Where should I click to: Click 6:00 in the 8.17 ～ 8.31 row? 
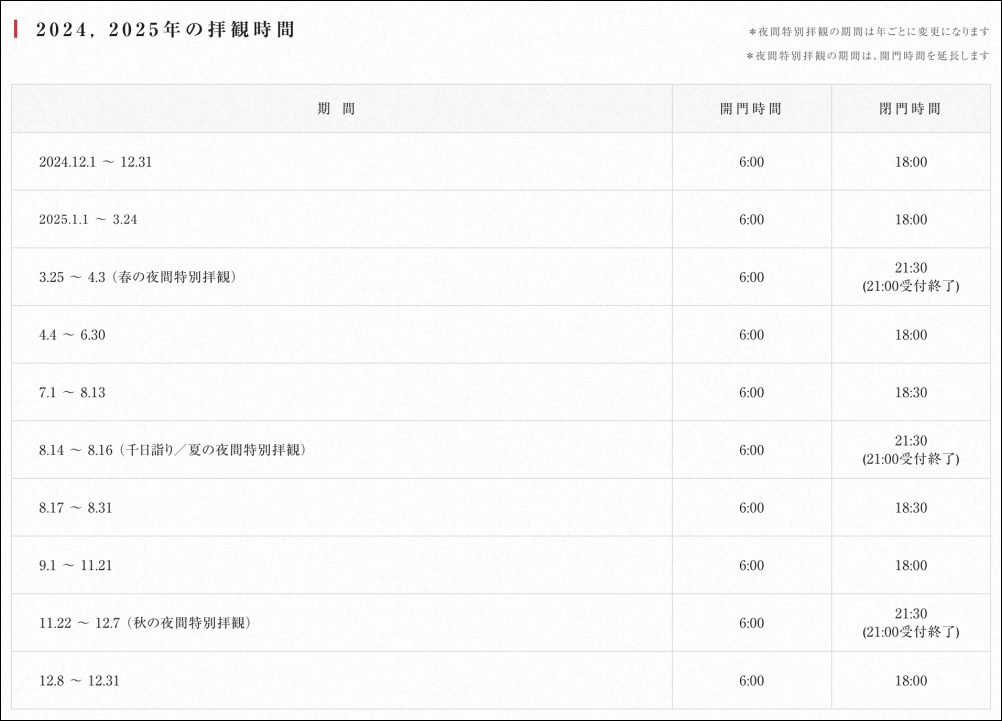(x=752, y=508)
